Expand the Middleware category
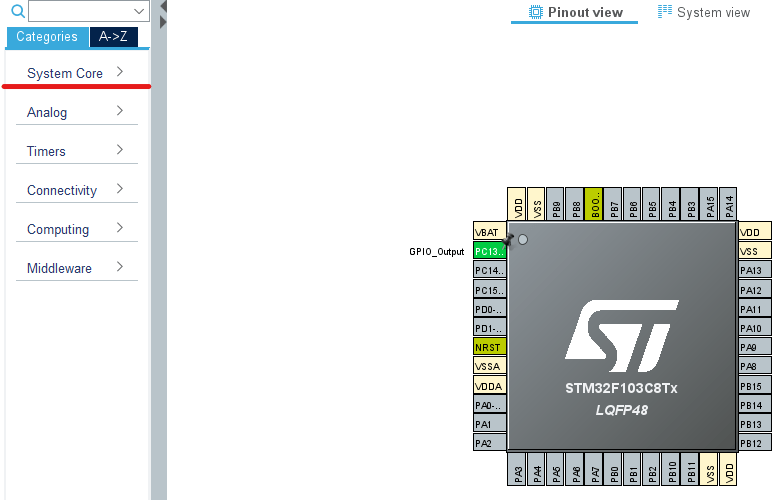This screenshot has width=784, height=500. click(76, 268)
